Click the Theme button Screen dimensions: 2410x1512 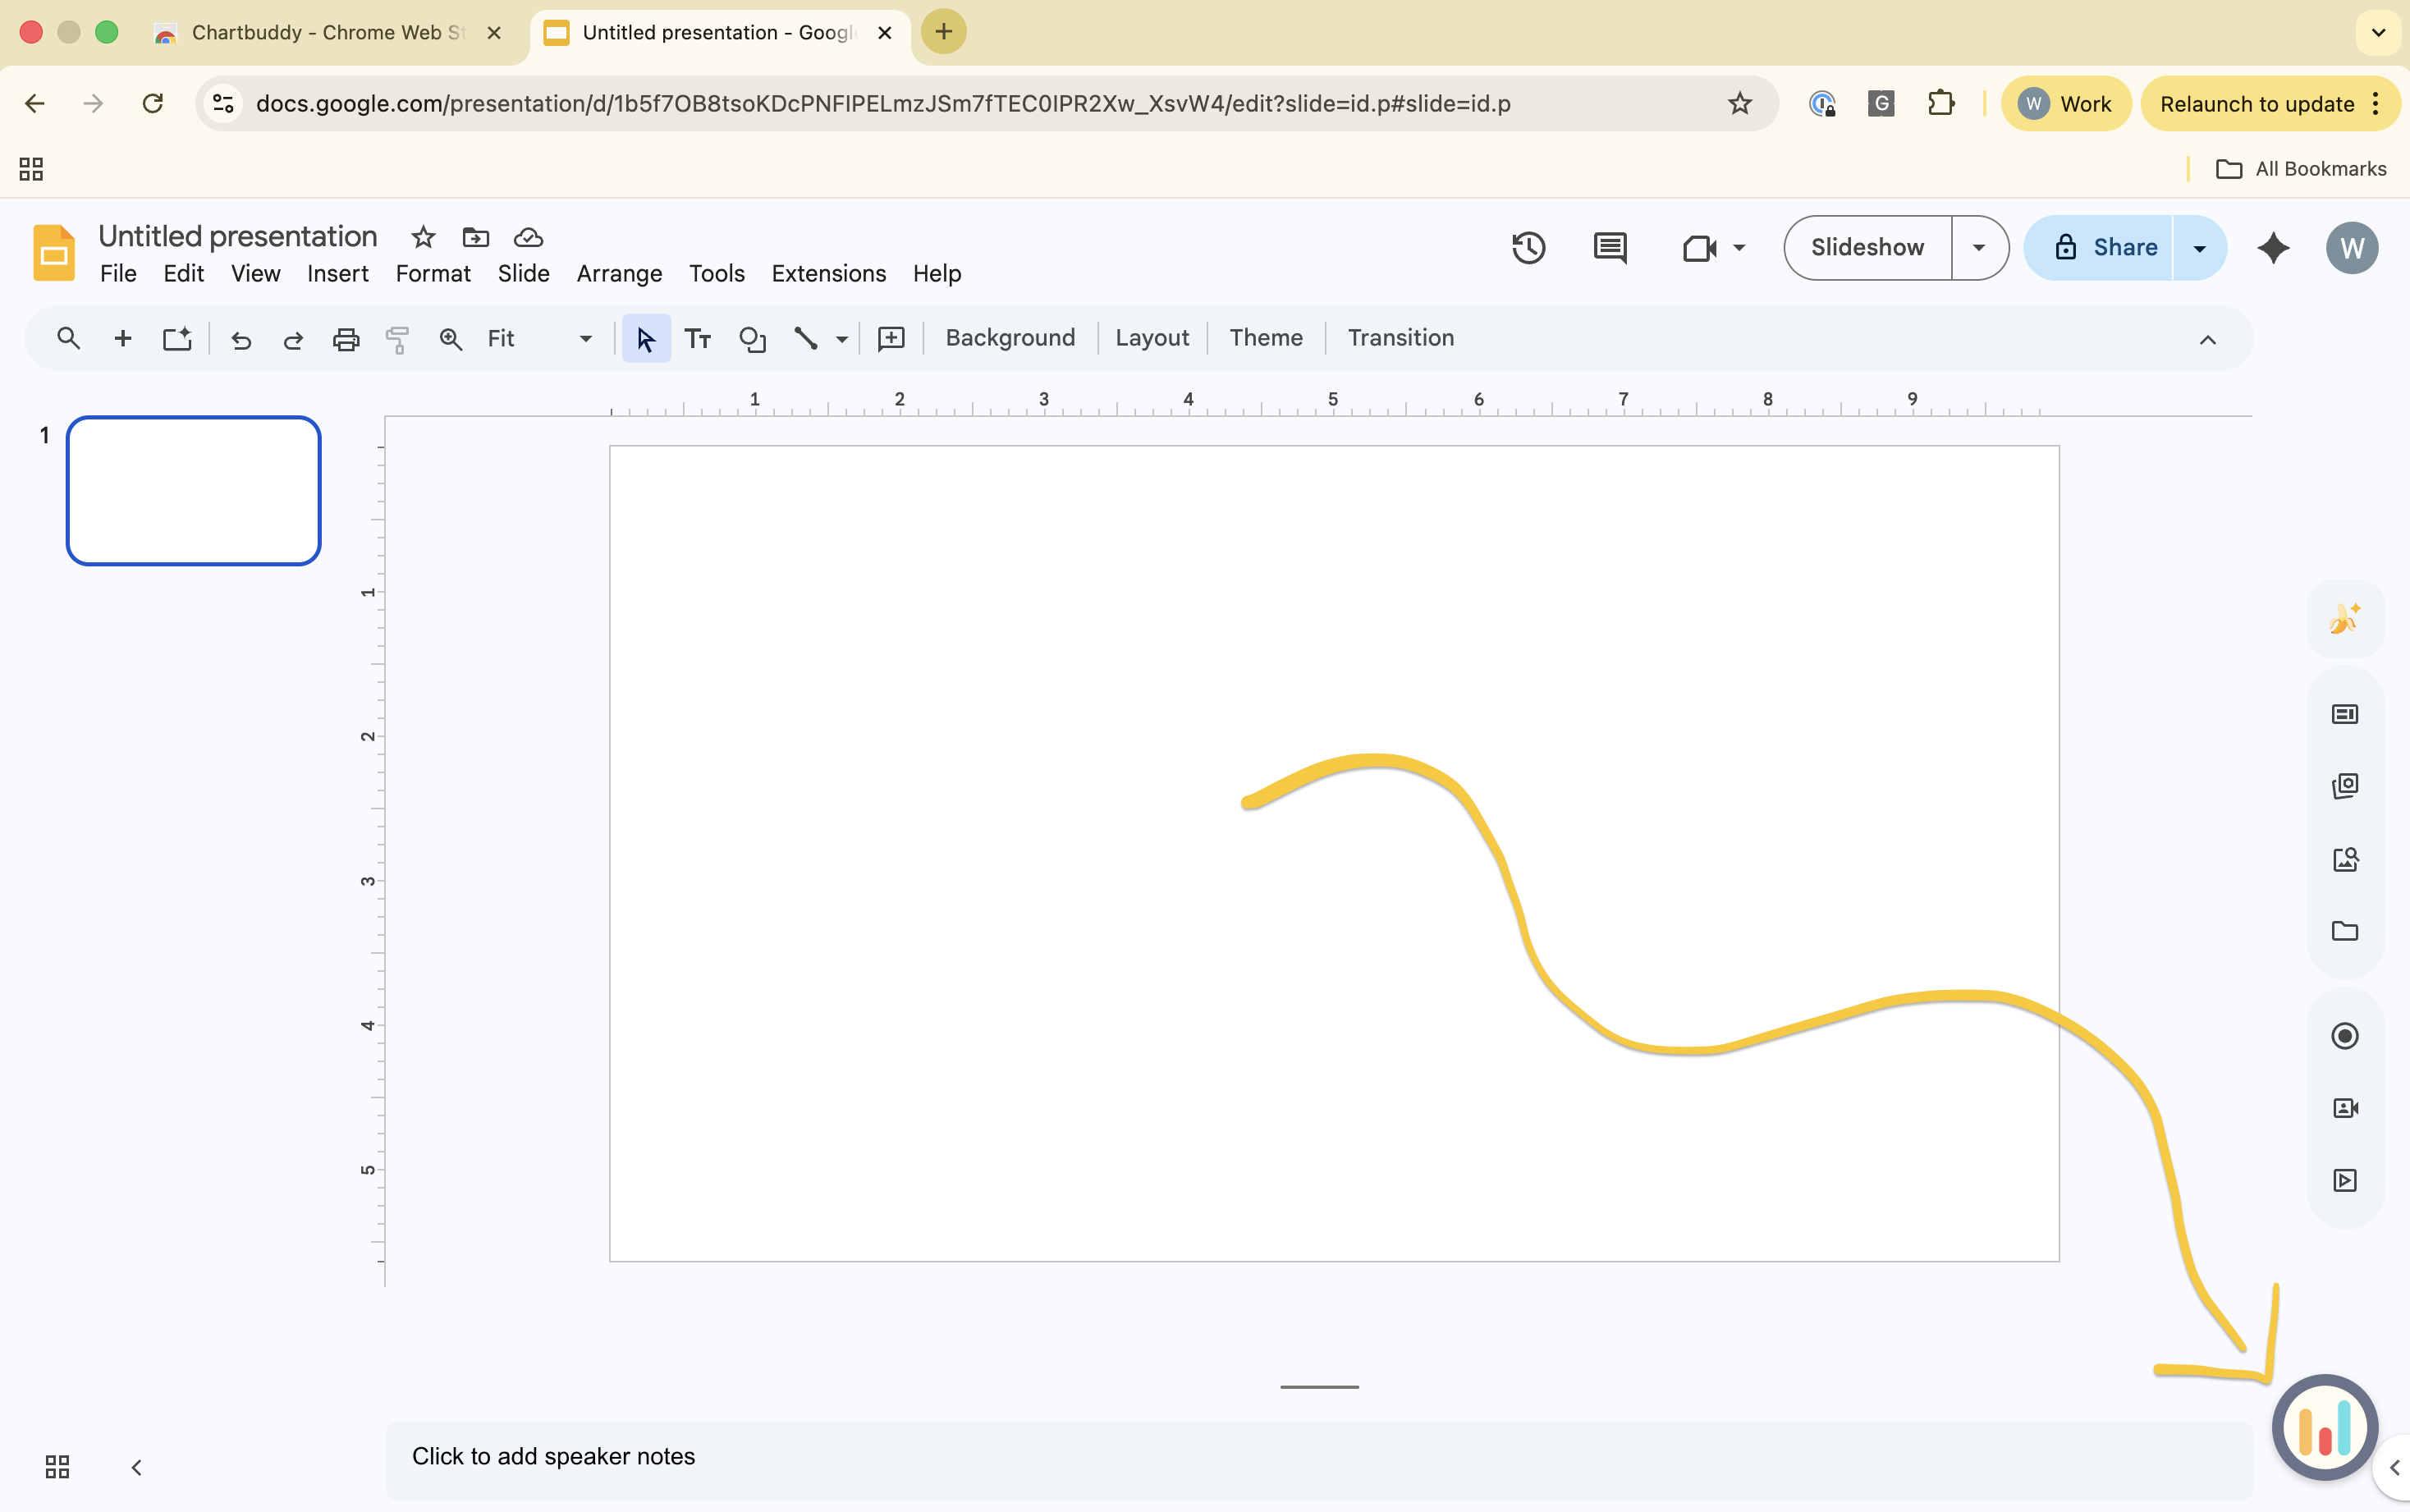pos(1265,338)
